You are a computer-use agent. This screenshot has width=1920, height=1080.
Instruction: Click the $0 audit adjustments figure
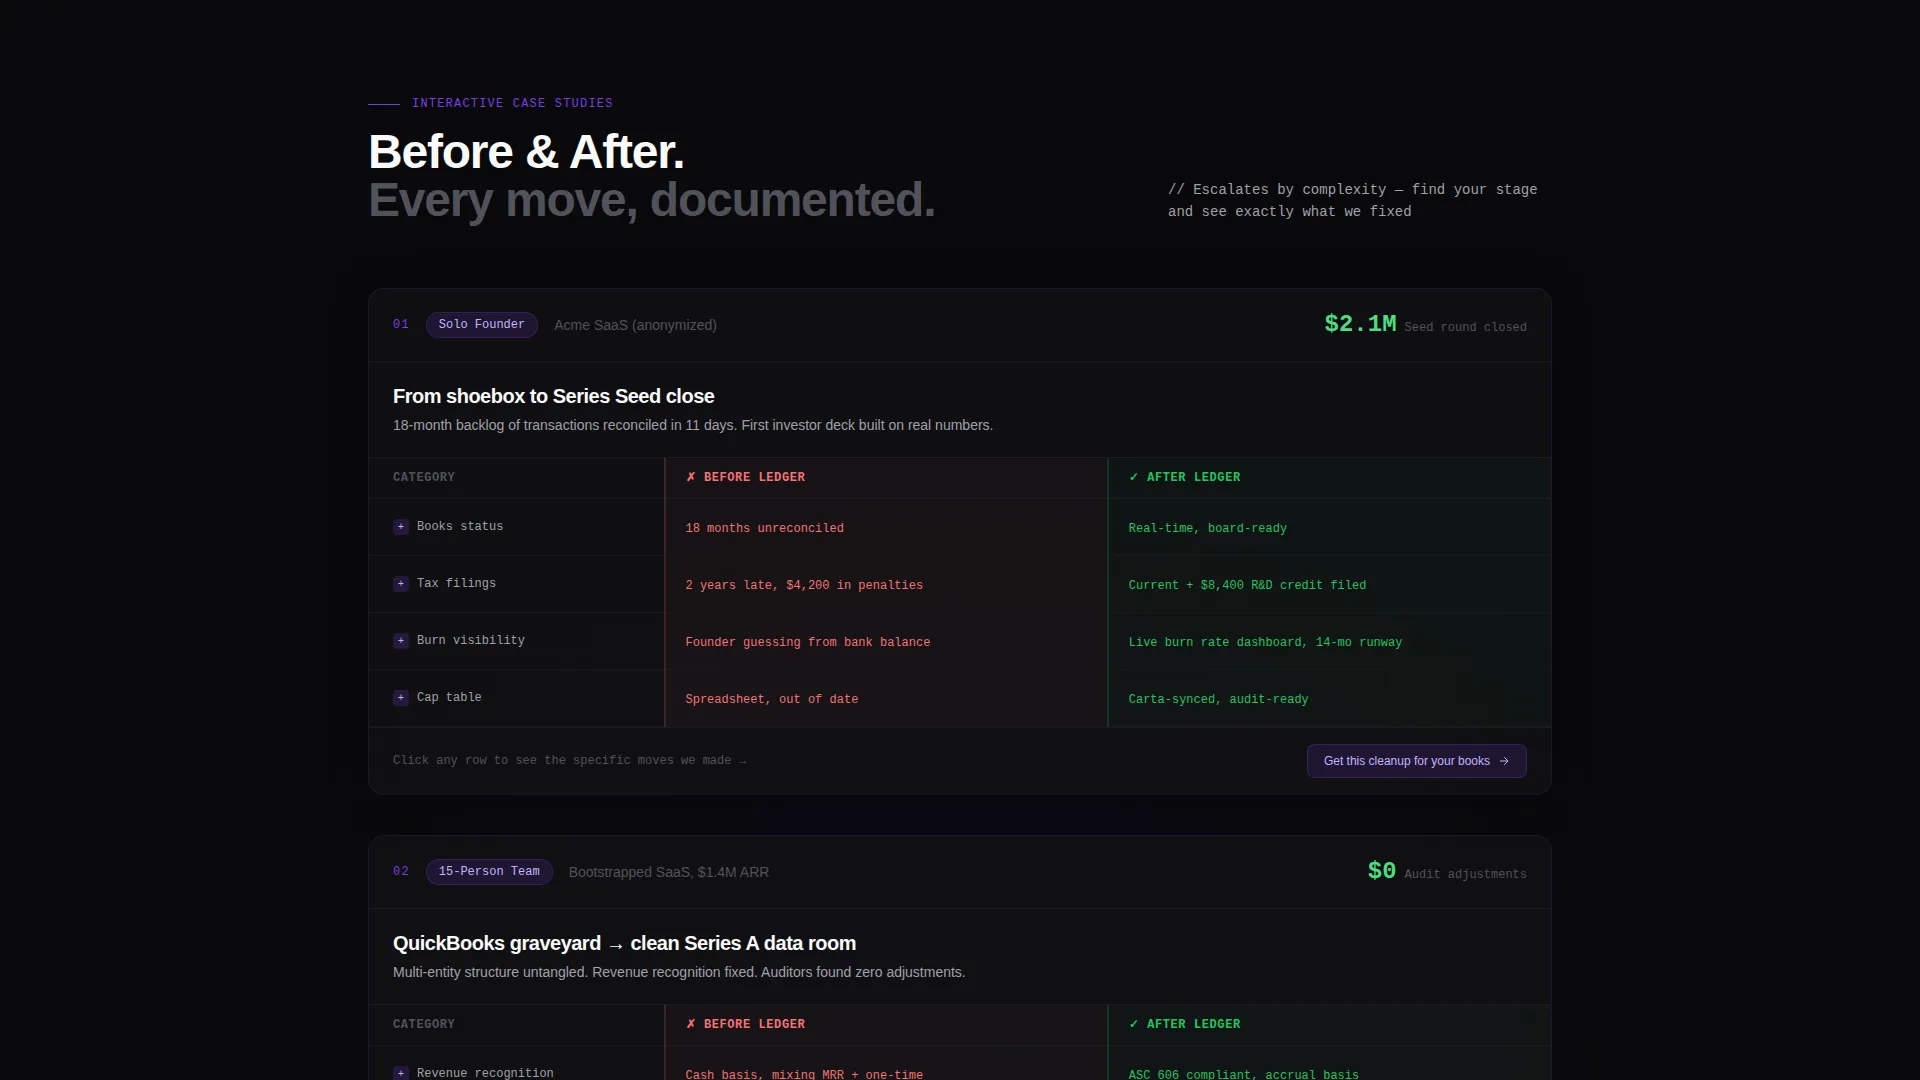tap(1381, 871)
